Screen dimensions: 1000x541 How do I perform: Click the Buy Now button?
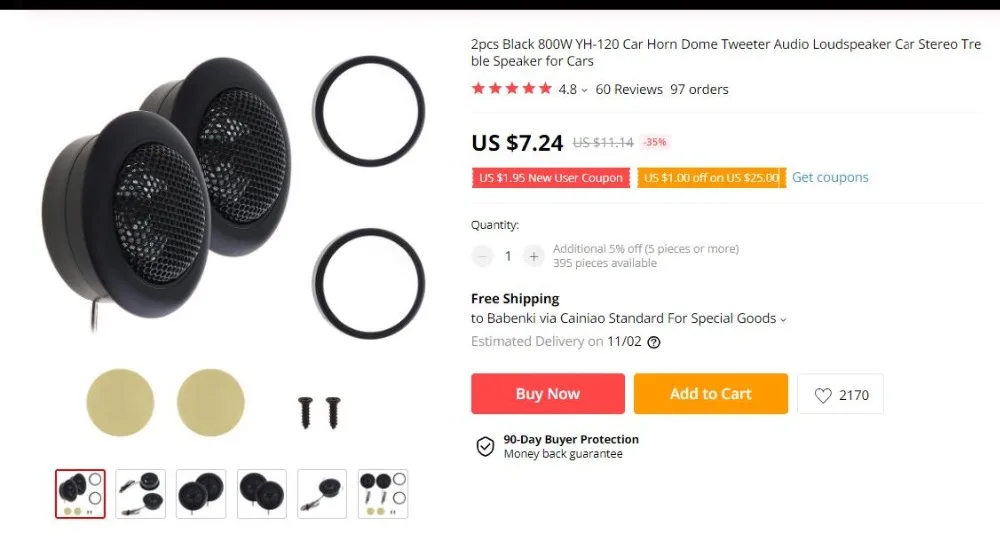548,394
